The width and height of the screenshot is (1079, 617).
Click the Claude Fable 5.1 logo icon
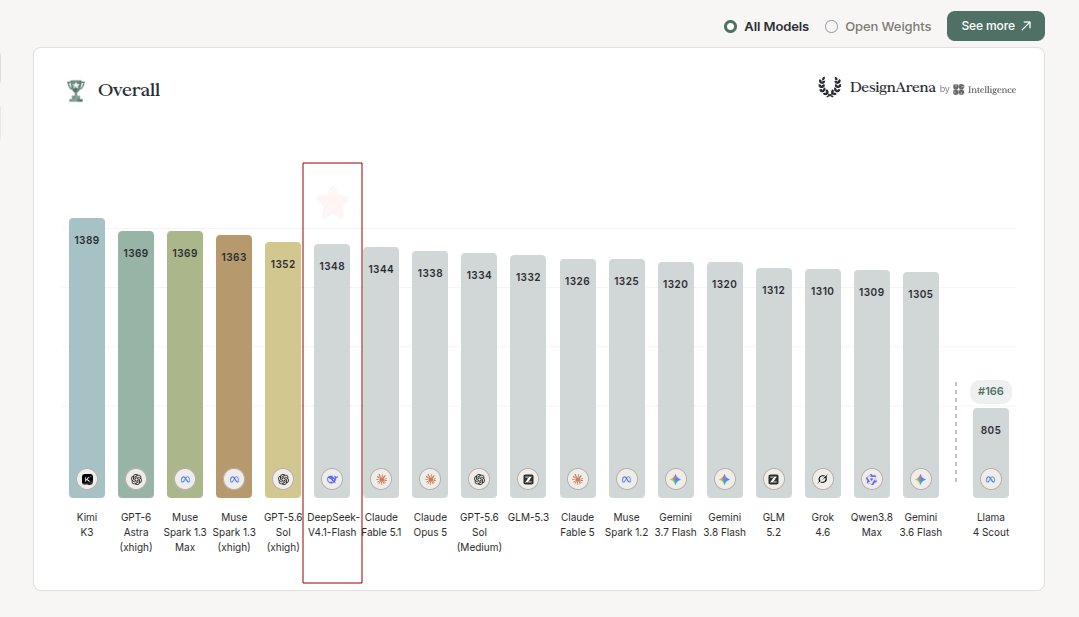(381, 479)
